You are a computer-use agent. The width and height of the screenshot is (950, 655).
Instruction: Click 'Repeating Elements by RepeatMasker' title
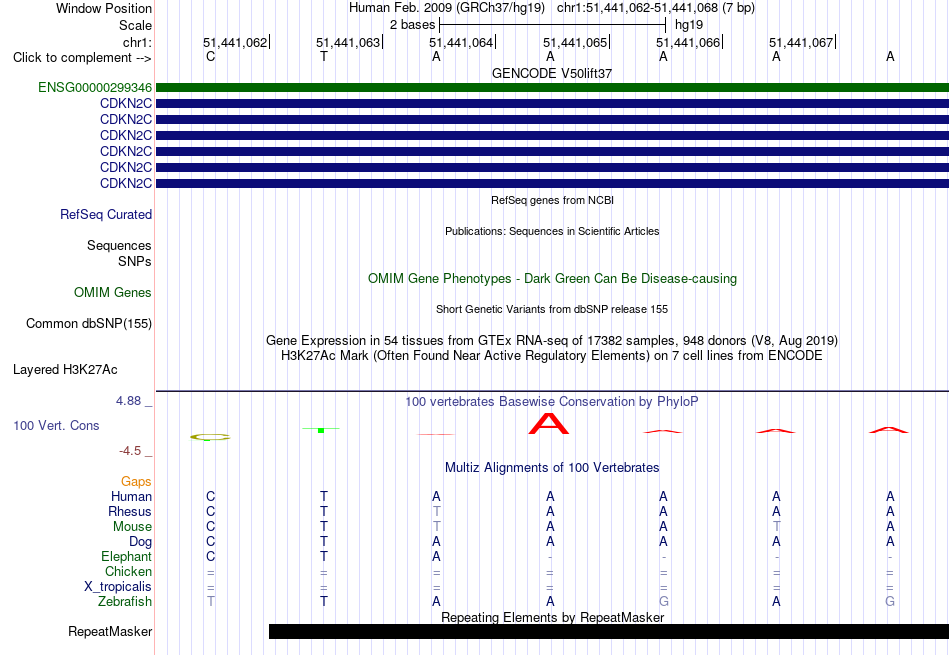click(552, 617)
